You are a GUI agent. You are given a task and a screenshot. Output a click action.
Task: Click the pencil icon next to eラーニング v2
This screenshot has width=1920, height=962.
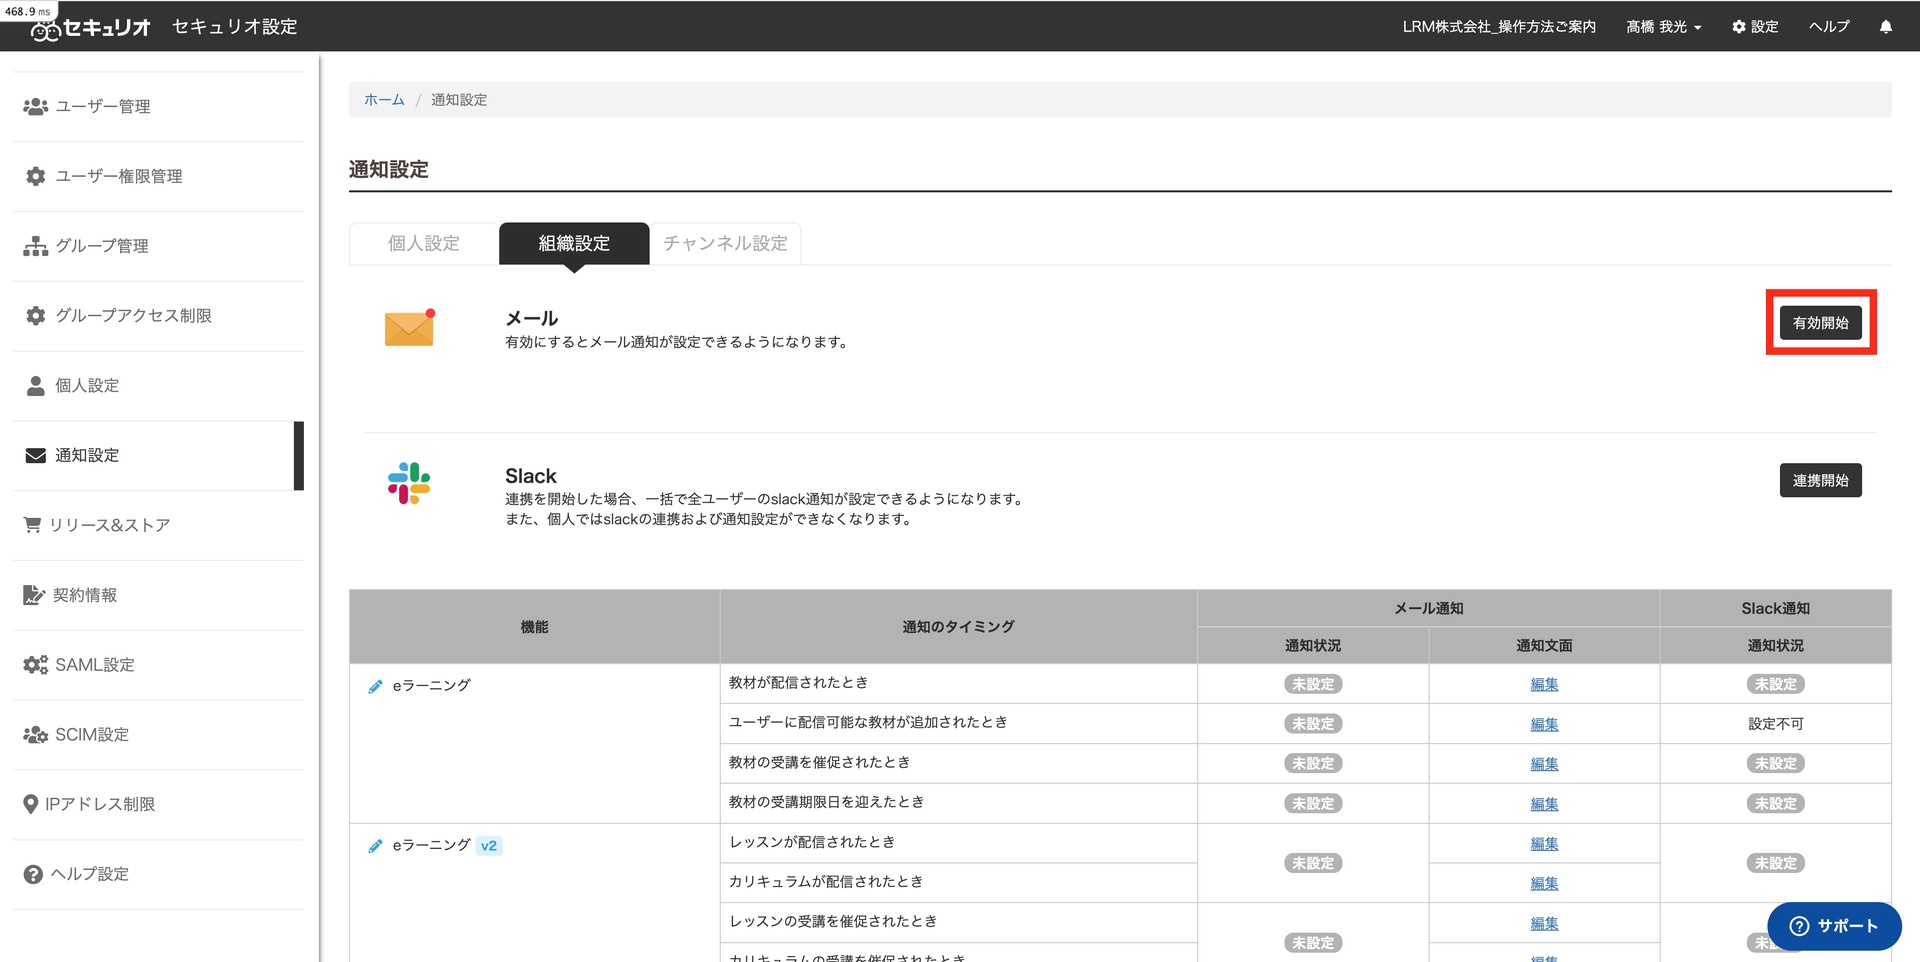[375, 846]
